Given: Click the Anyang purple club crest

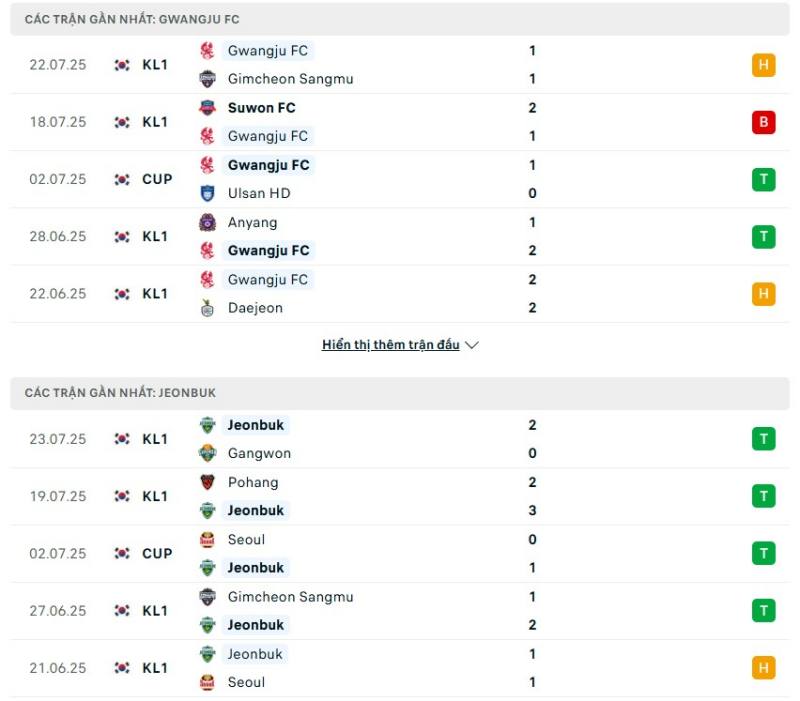Looking at the screenshot, I should pos(207,222).
